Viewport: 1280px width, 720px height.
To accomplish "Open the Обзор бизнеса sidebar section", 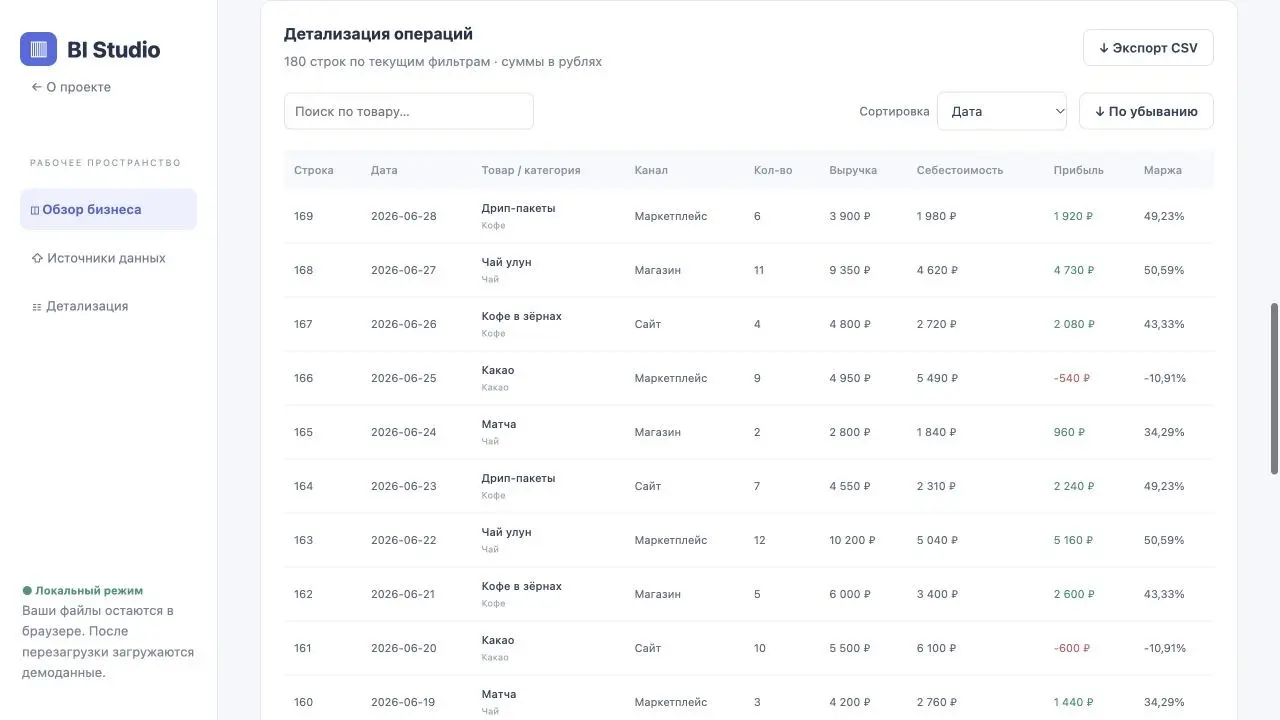I will (x=108, y=209).
